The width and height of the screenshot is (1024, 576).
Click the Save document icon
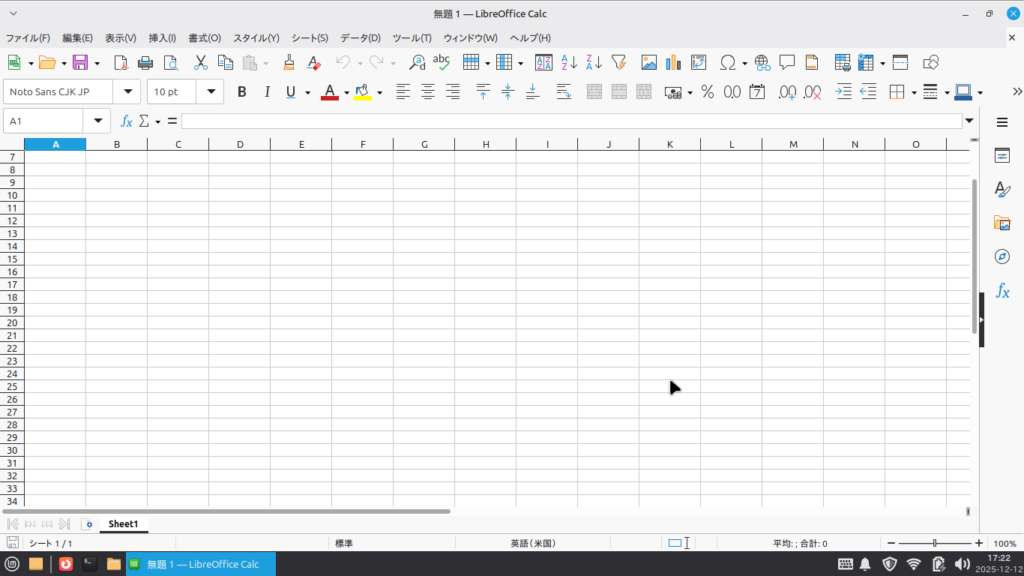coord(79,62)
